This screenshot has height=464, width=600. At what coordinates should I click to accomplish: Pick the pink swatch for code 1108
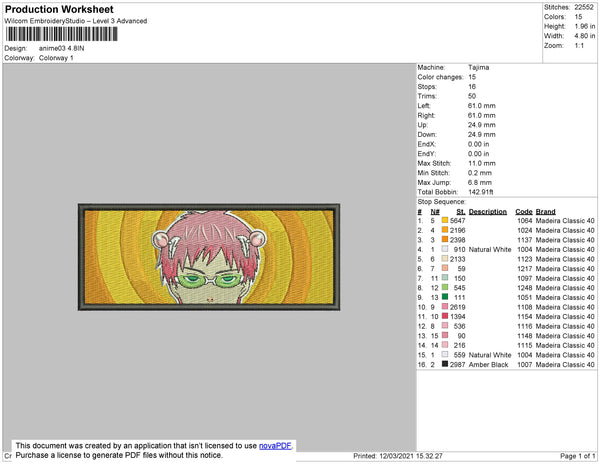(x=445, y=306)
